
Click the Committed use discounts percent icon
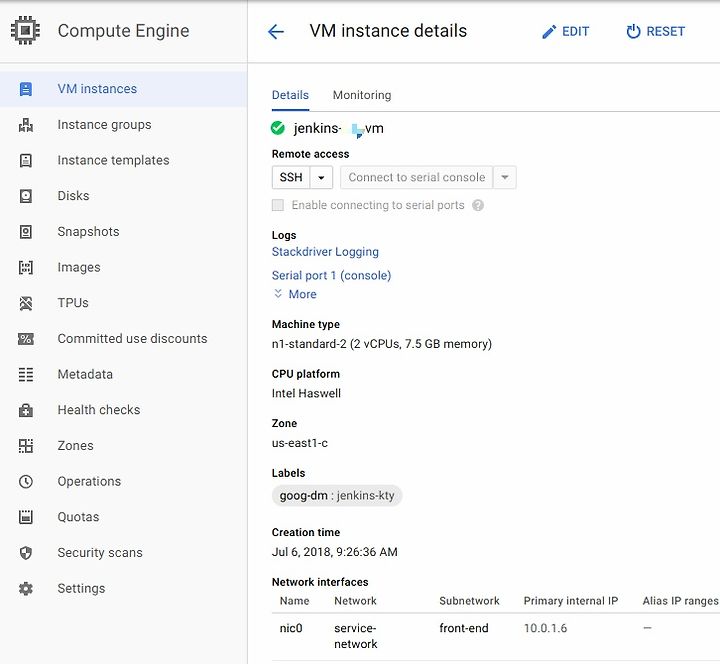coord(26,339)
